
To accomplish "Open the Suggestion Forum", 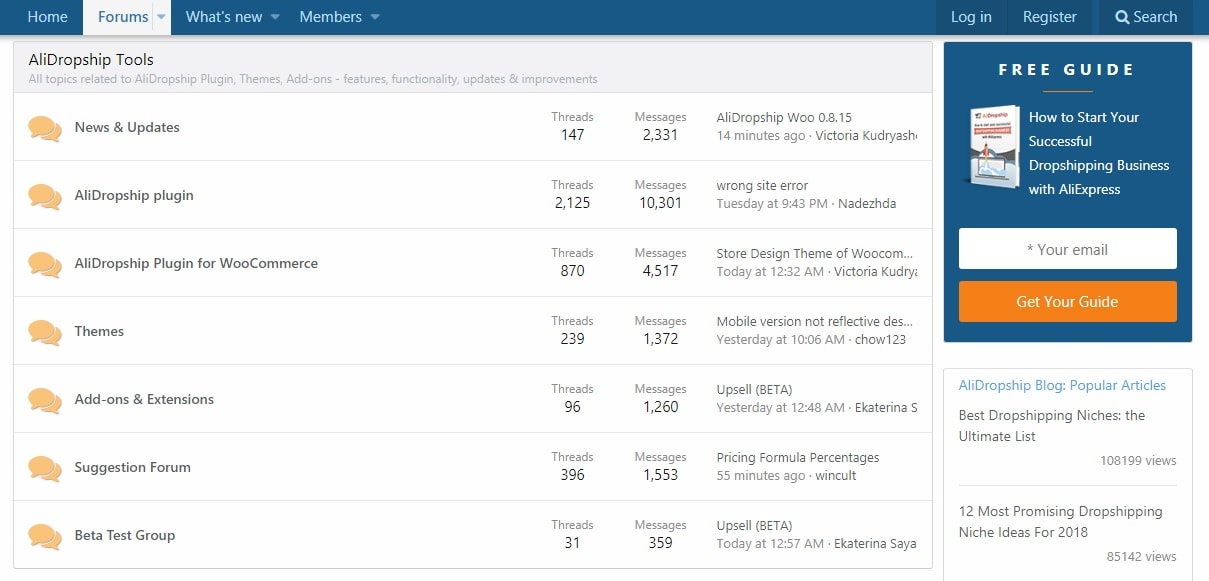I will 132,468.
